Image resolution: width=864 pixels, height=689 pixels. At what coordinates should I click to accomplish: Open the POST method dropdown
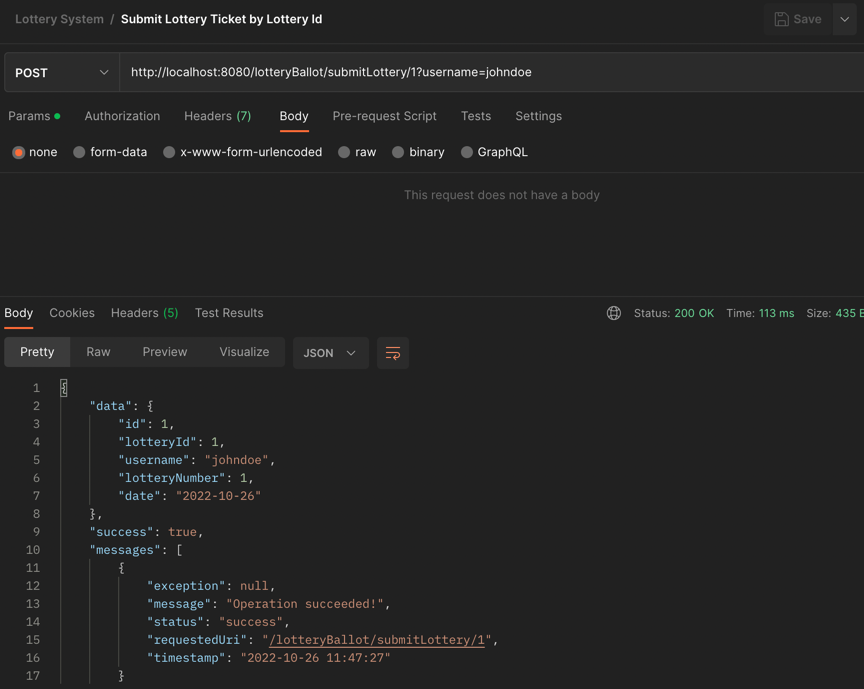click(62, 73)
